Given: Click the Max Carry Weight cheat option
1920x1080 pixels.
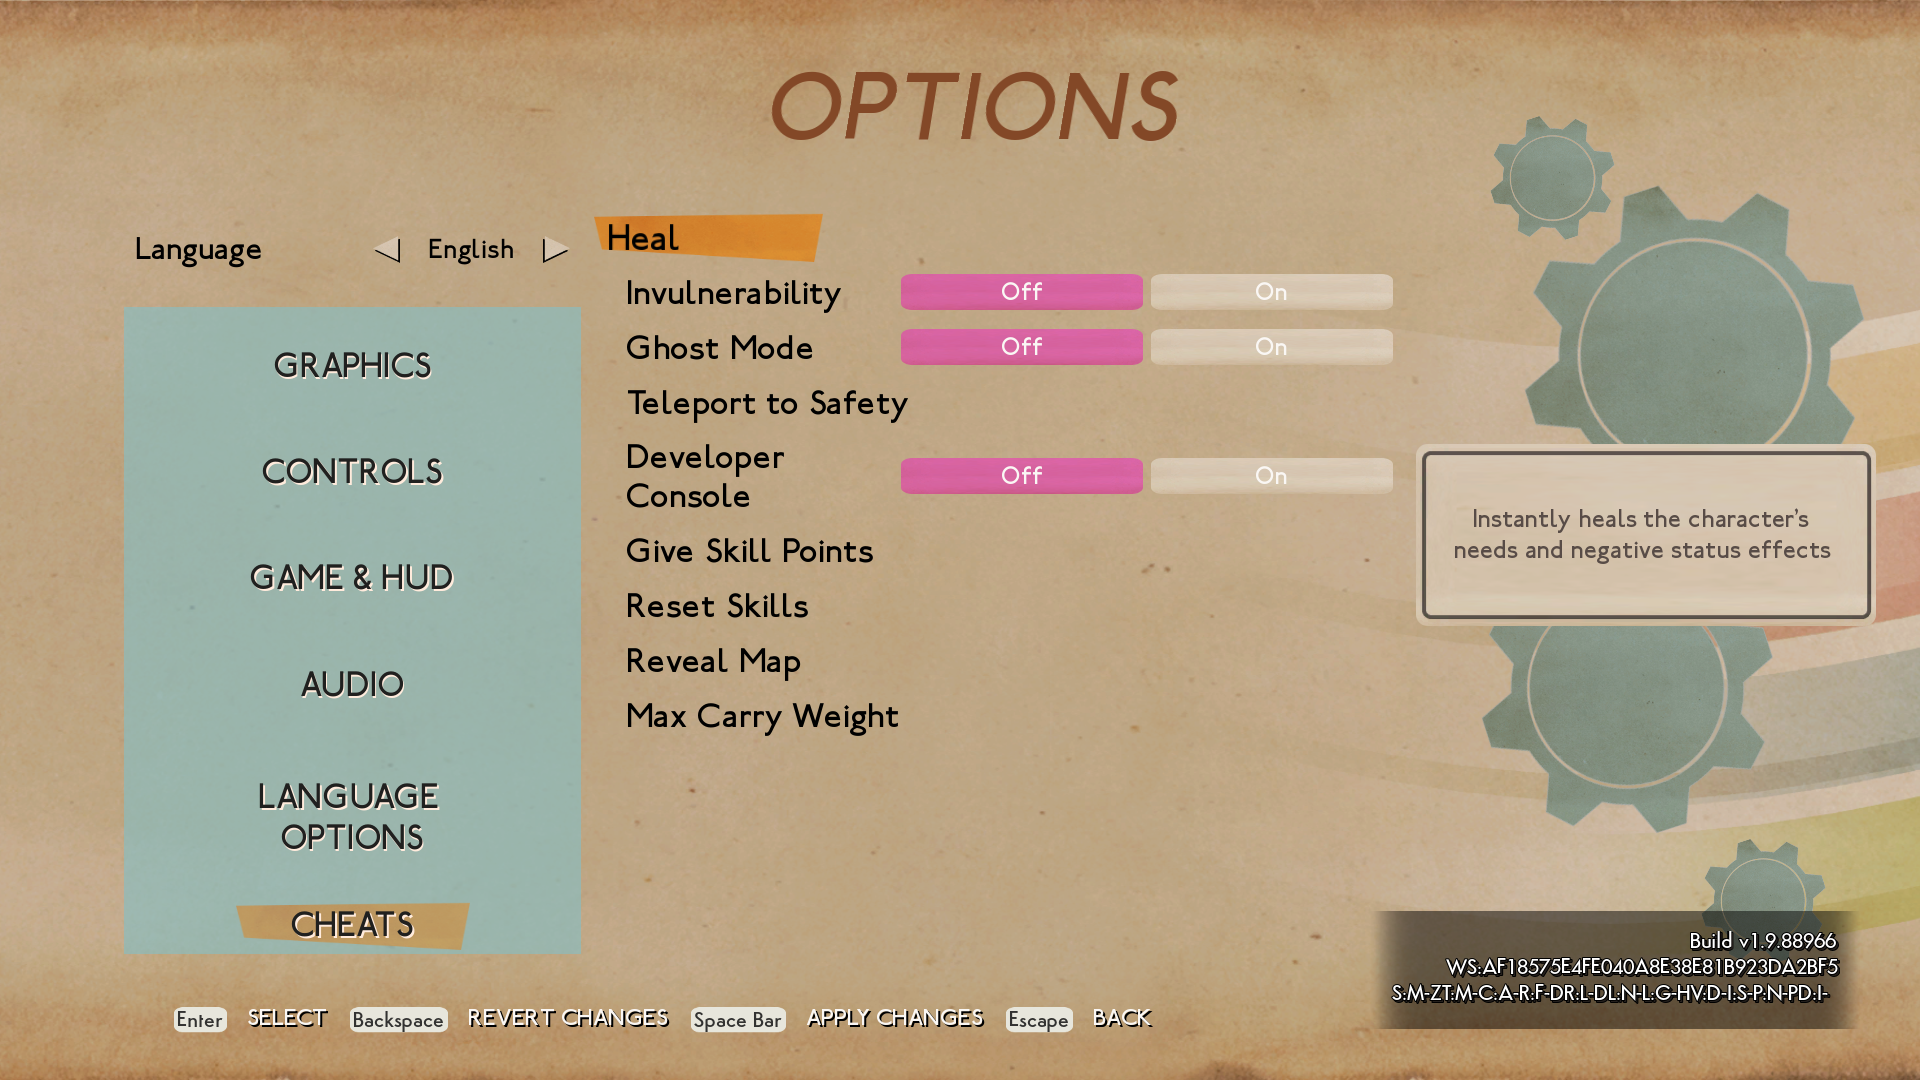Looking at the screenshot, I should pyautogui.click(x=762, y=716).
